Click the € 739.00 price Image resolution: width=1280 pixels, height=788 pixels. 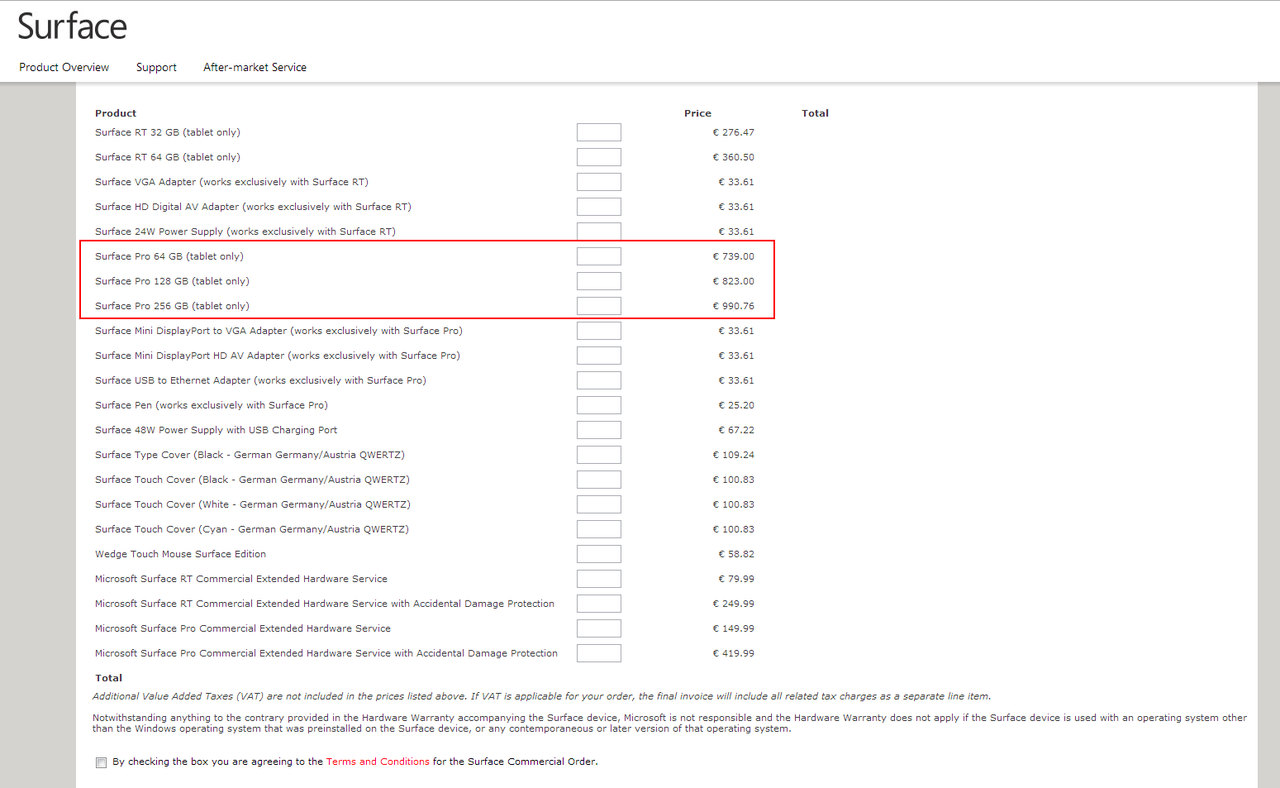click(733, 256)
